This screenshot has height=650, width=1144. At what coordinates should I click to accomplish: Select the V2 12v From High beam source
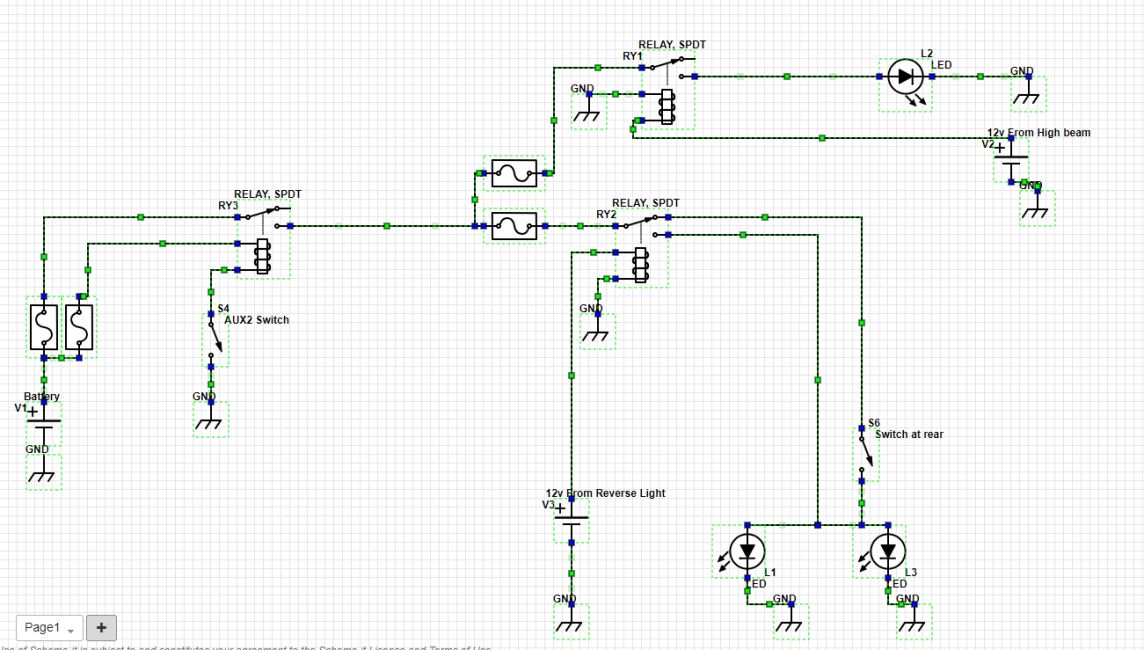pos(1011,160)
